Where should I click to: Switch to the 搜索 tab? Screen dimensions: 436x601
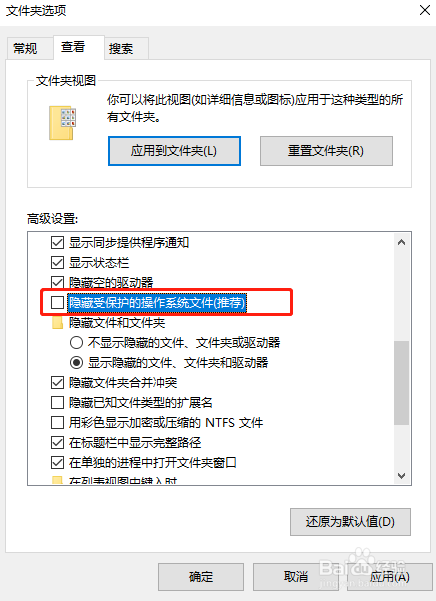click(x=121, y=49)
